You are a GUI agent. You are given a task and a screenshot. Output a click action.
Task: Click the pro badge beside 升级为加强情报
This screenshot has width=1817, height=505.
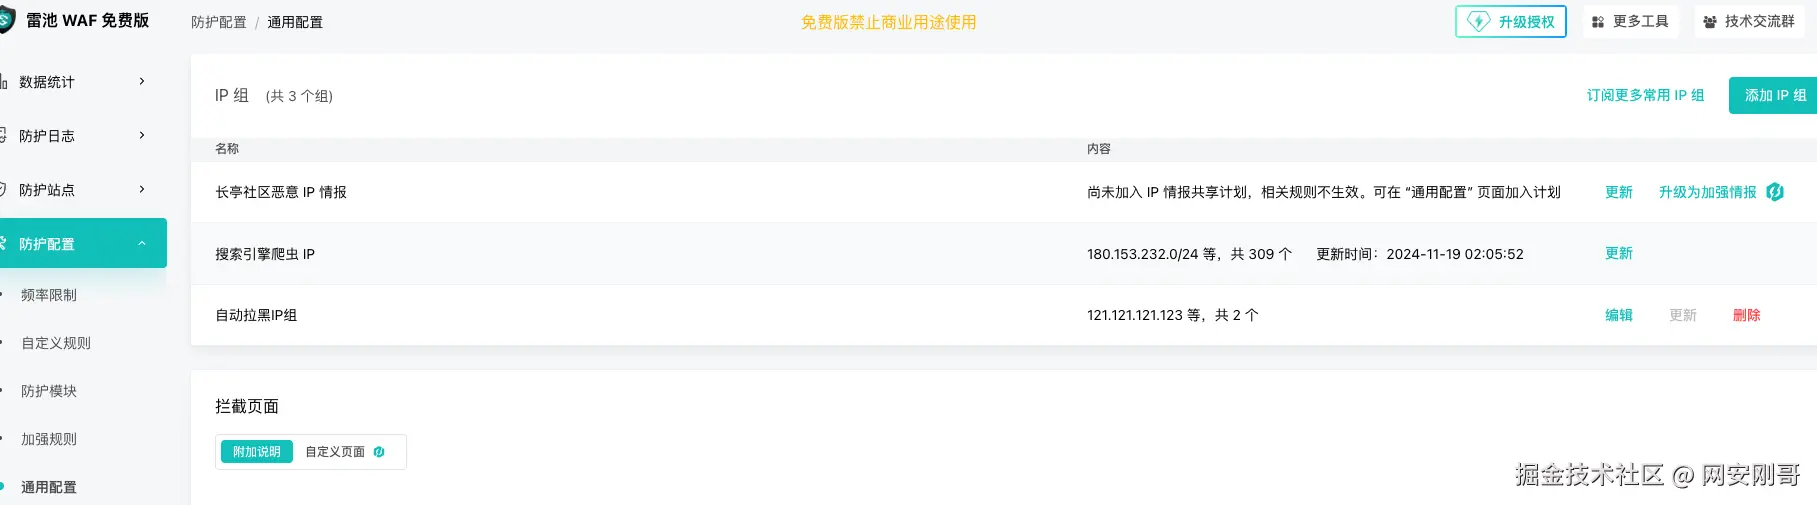point(1775,192)
